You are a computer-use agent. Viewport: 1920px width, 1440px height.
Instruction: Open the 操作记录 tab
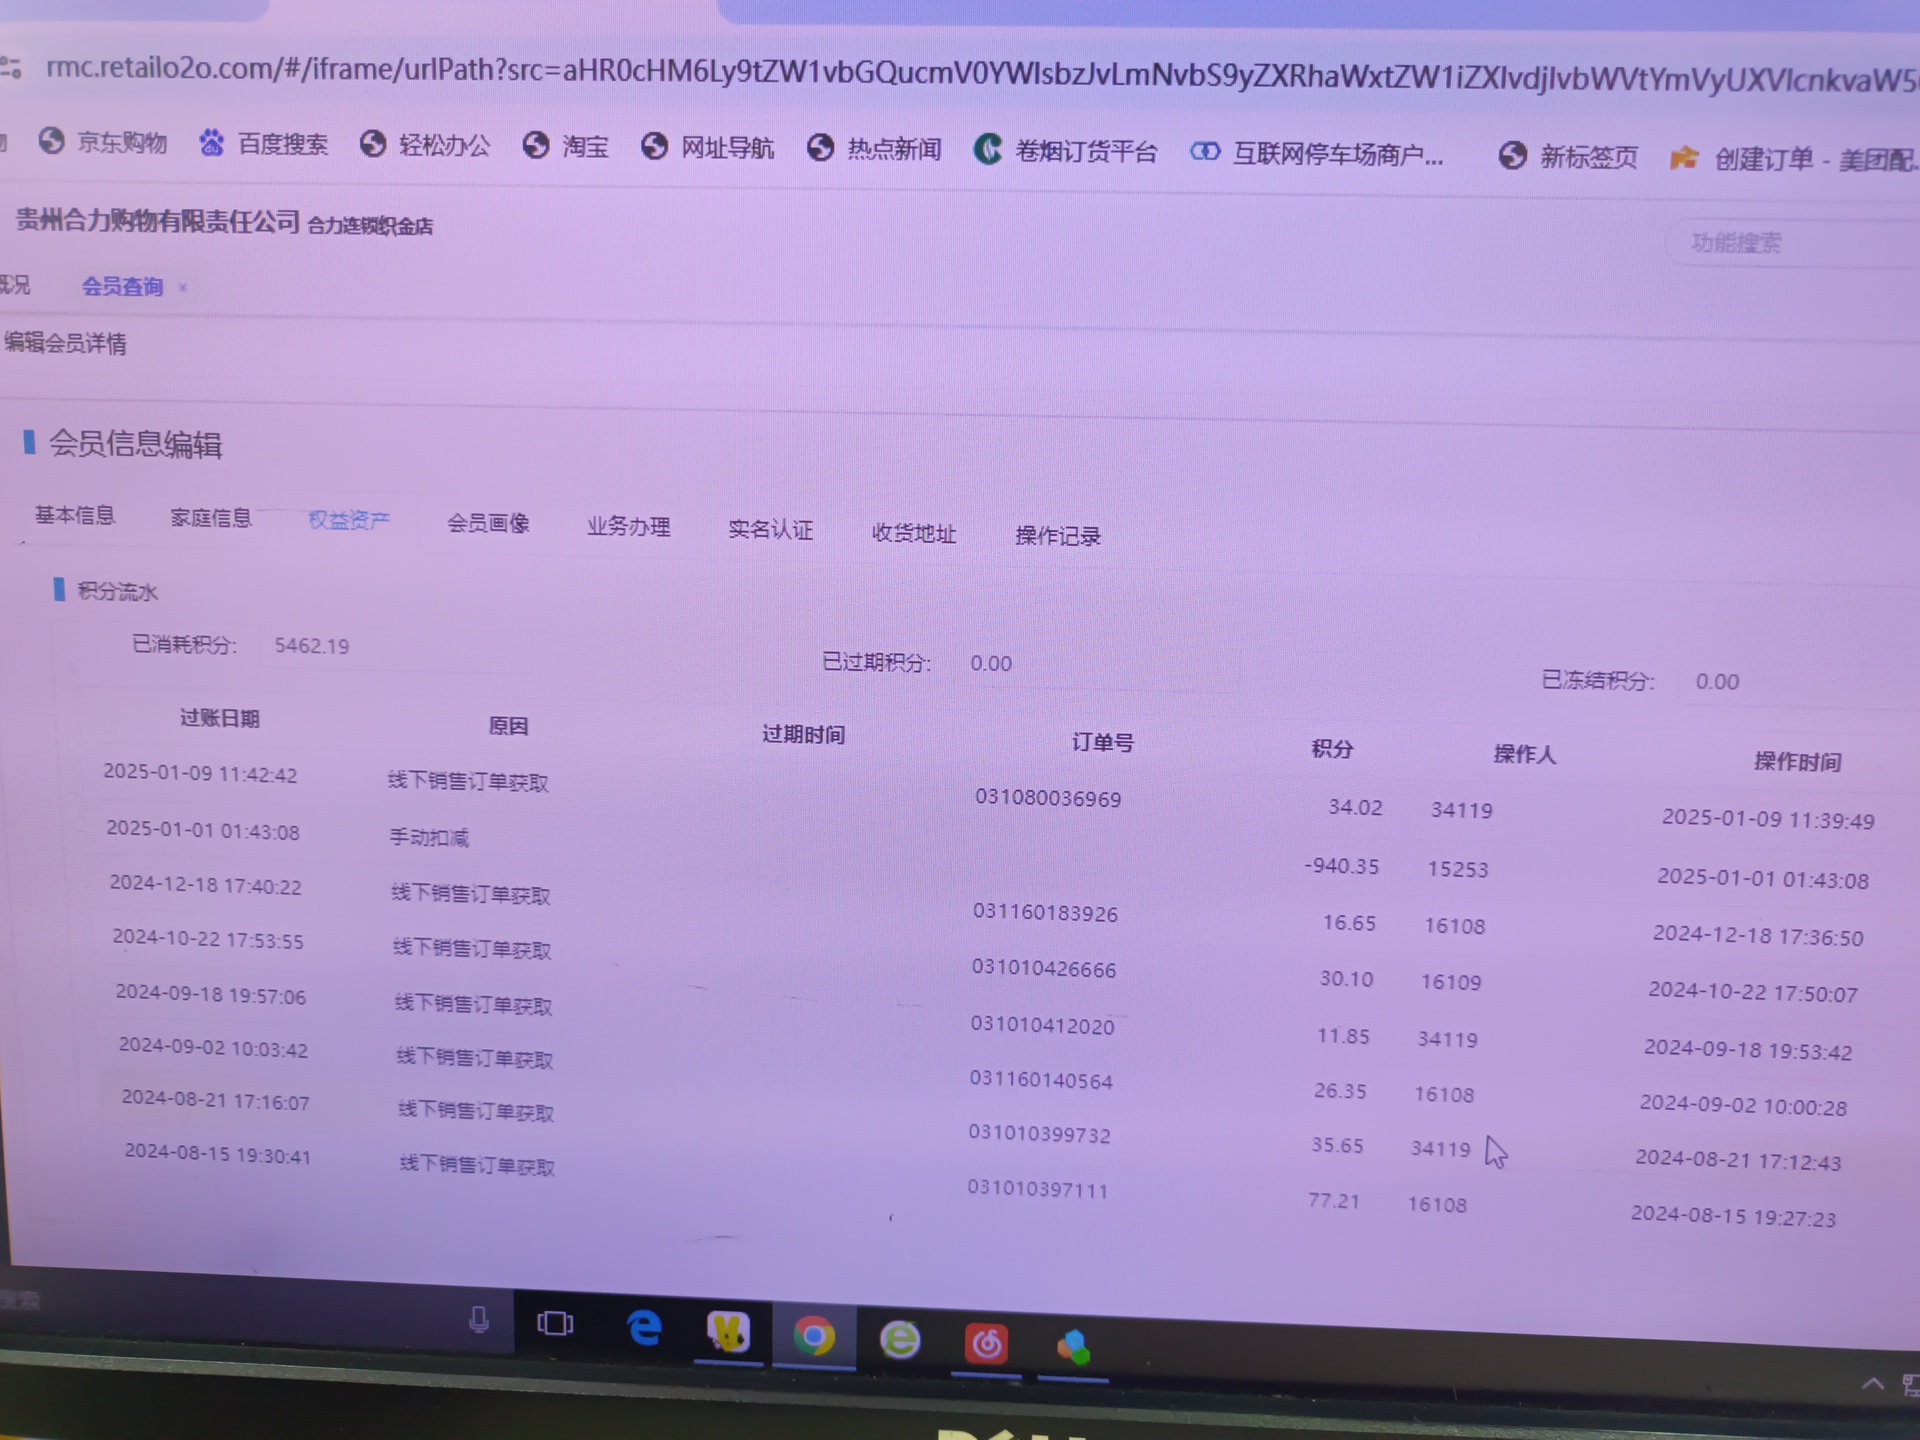[1057, 536]
